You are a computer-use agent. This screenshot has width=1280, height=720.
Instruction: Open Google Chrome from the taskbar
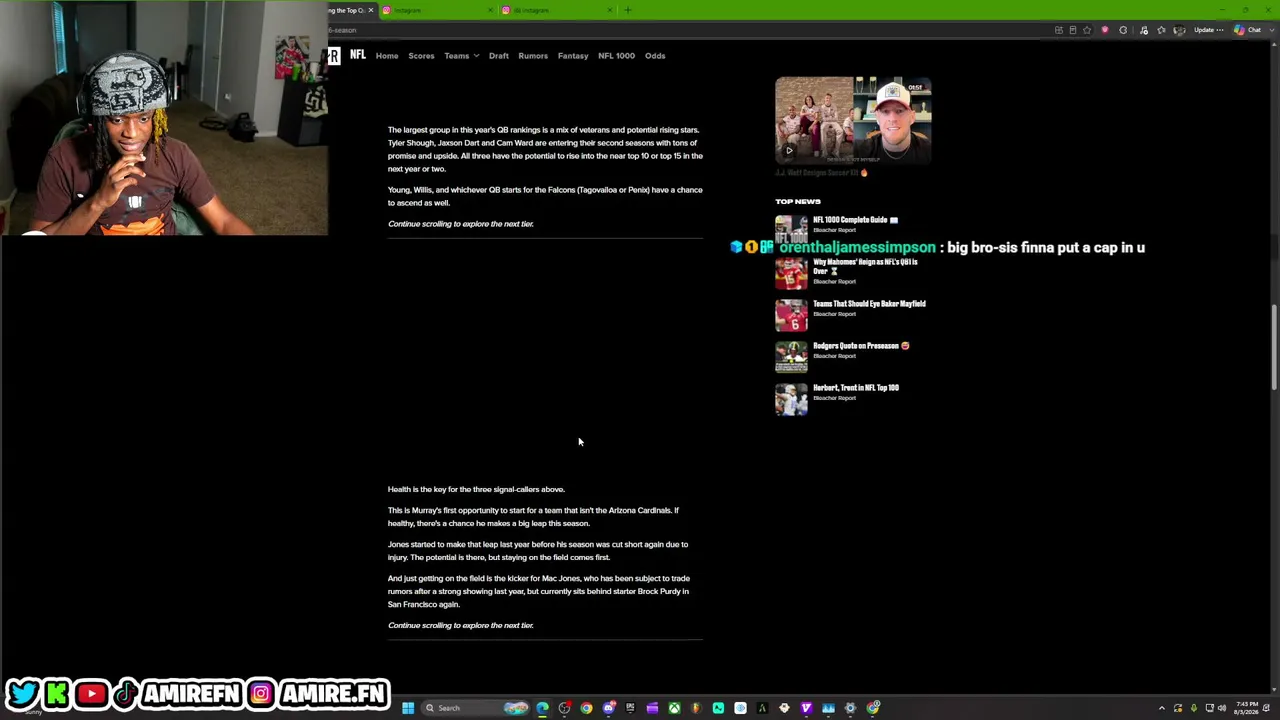point(586,708)
